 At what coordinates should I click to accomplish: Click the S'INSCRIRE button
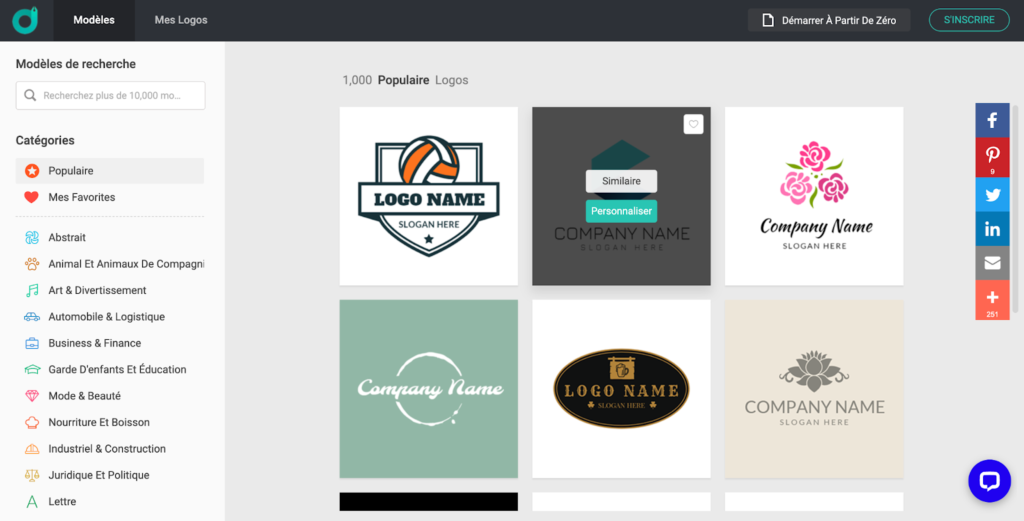969,20
